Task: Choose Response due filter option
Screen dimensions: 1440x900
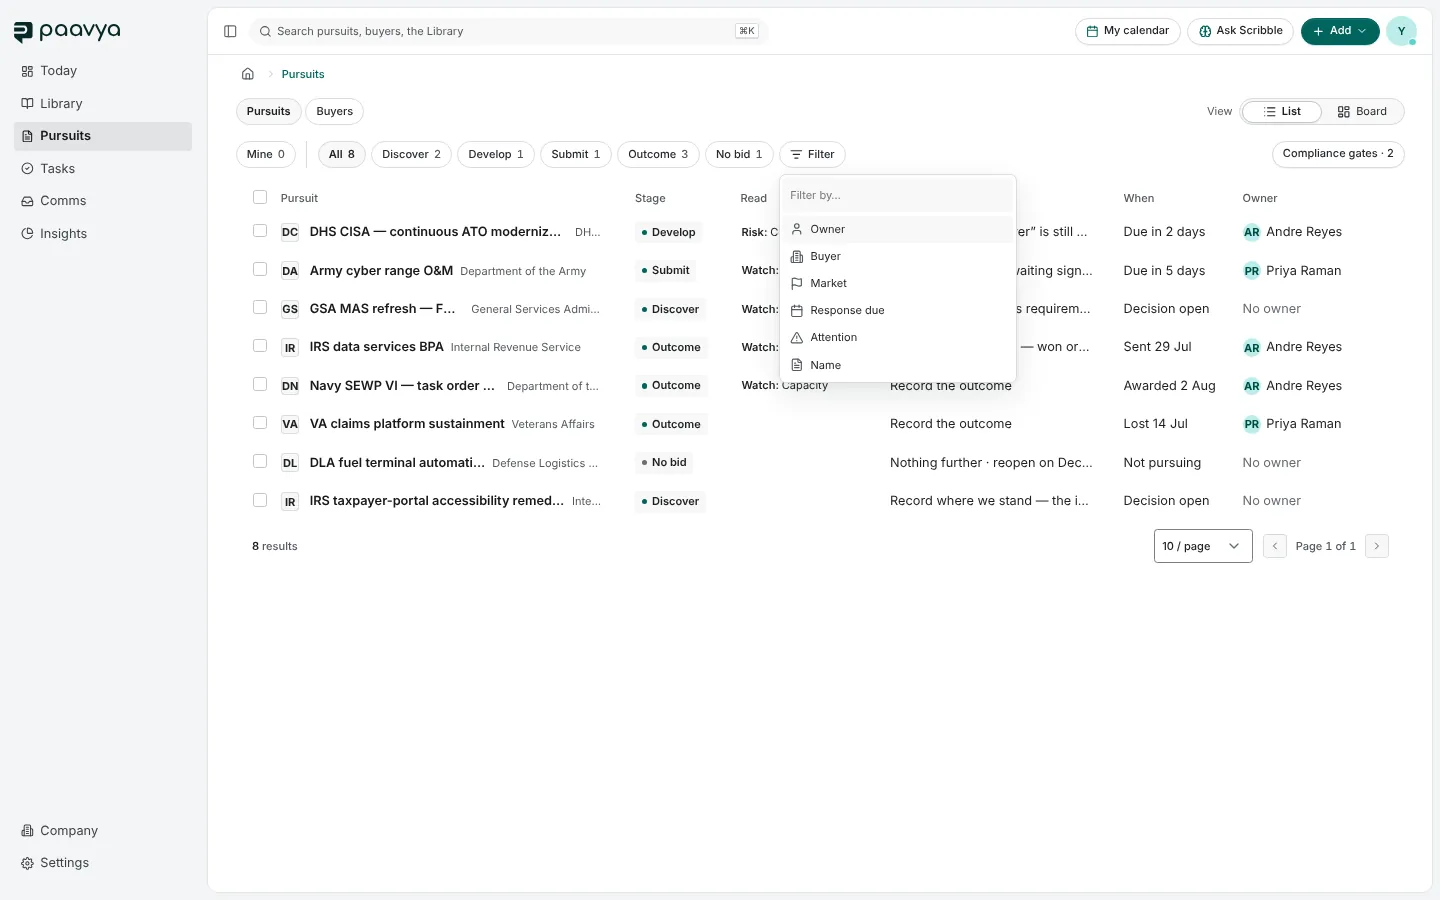Action: coord(898,310)
